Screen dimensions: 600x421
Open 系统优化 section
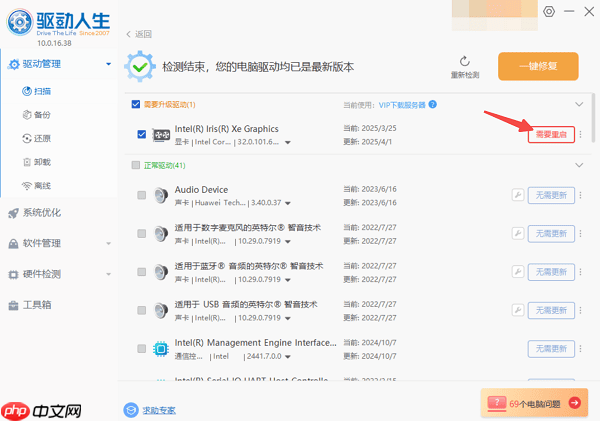[34, 213]
